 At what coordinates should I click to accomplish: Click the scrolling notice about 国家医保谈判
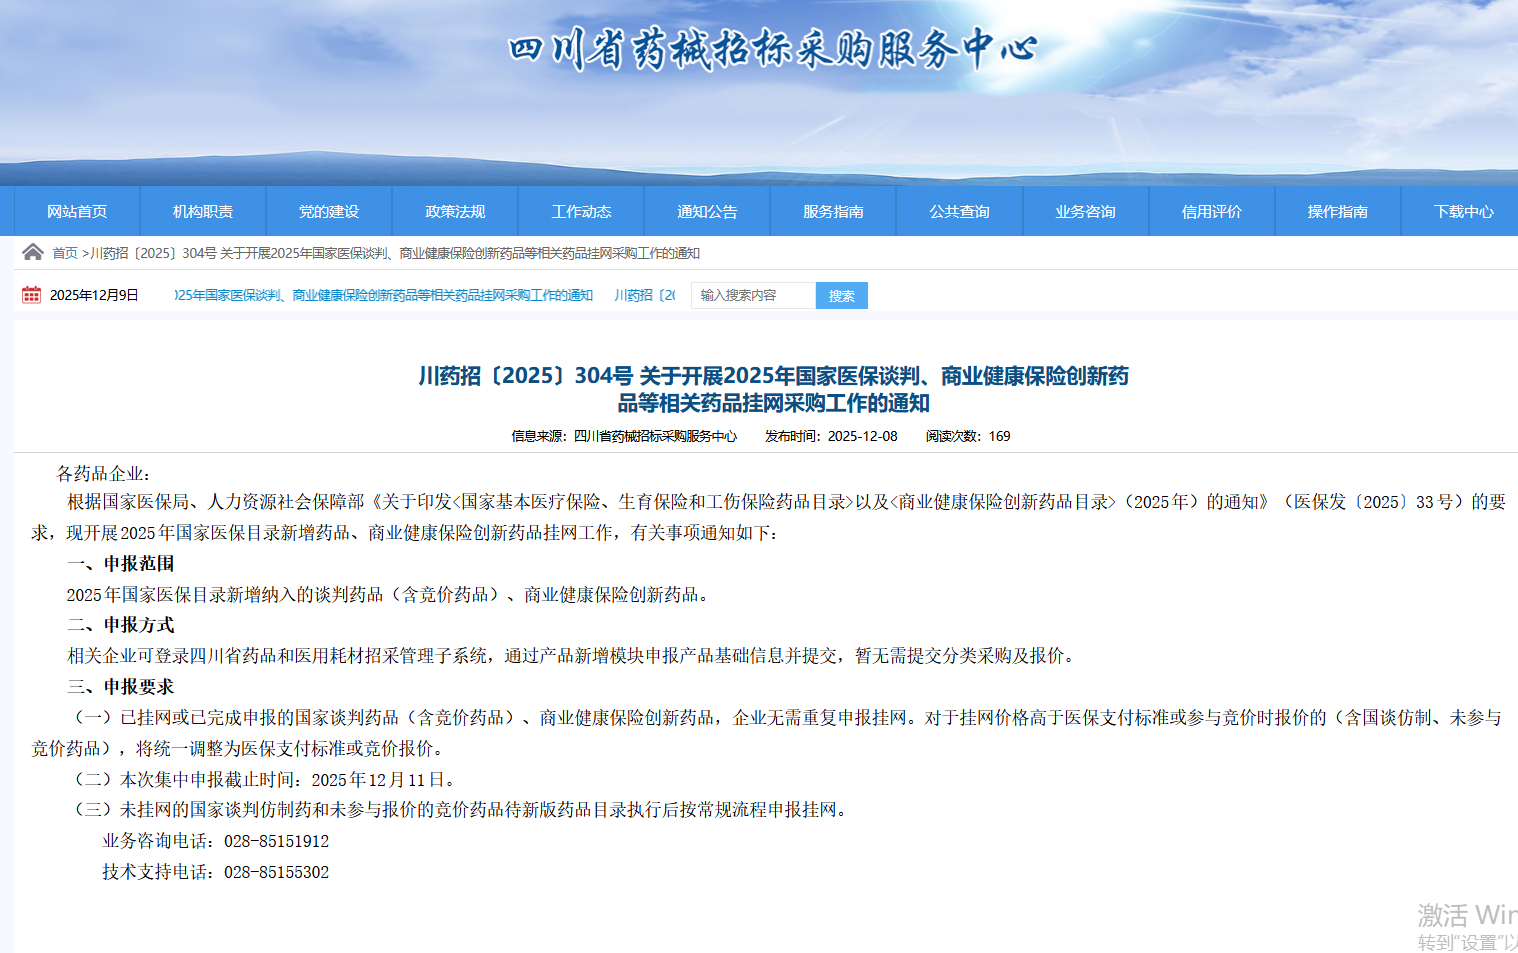384,296
